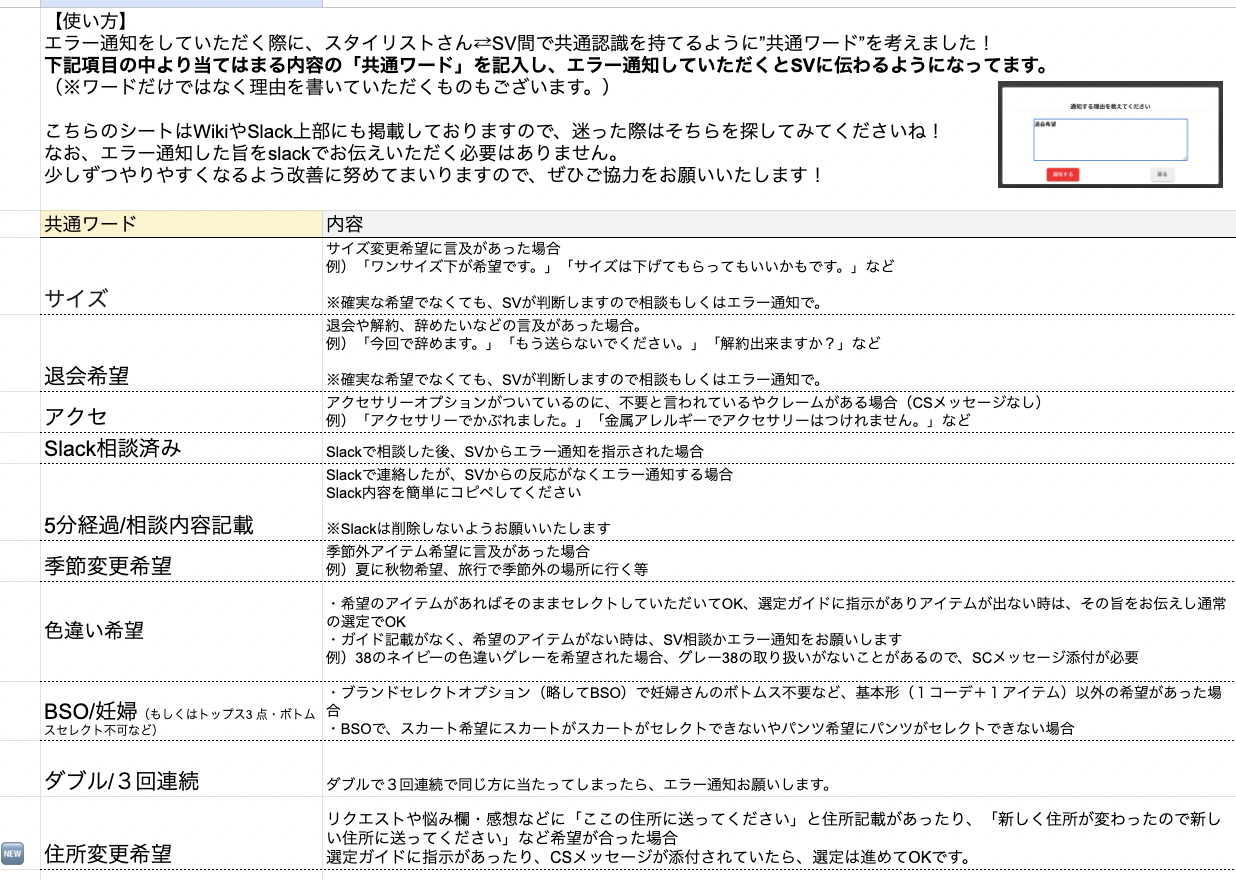
Task: Select the ダブル/３回連続 keyword cell
Action: [180, 780]
